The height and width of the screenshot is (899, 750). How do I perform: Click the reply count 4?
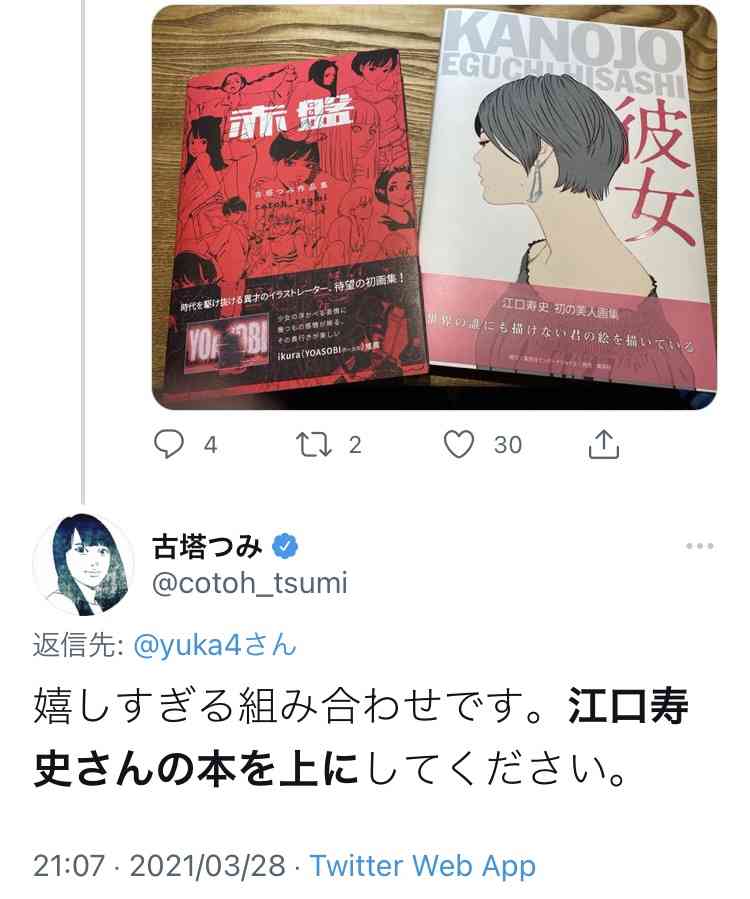click(x=210, y=445)
